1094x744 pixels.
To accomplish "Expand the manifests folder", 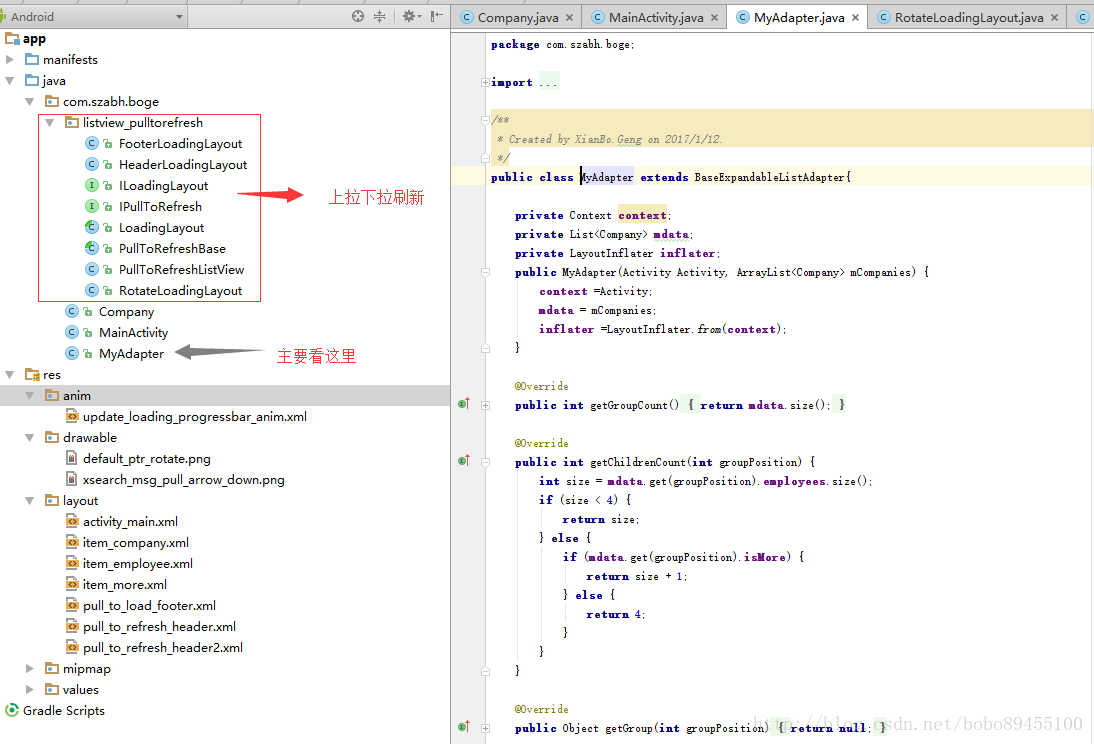I will point(10,59).
